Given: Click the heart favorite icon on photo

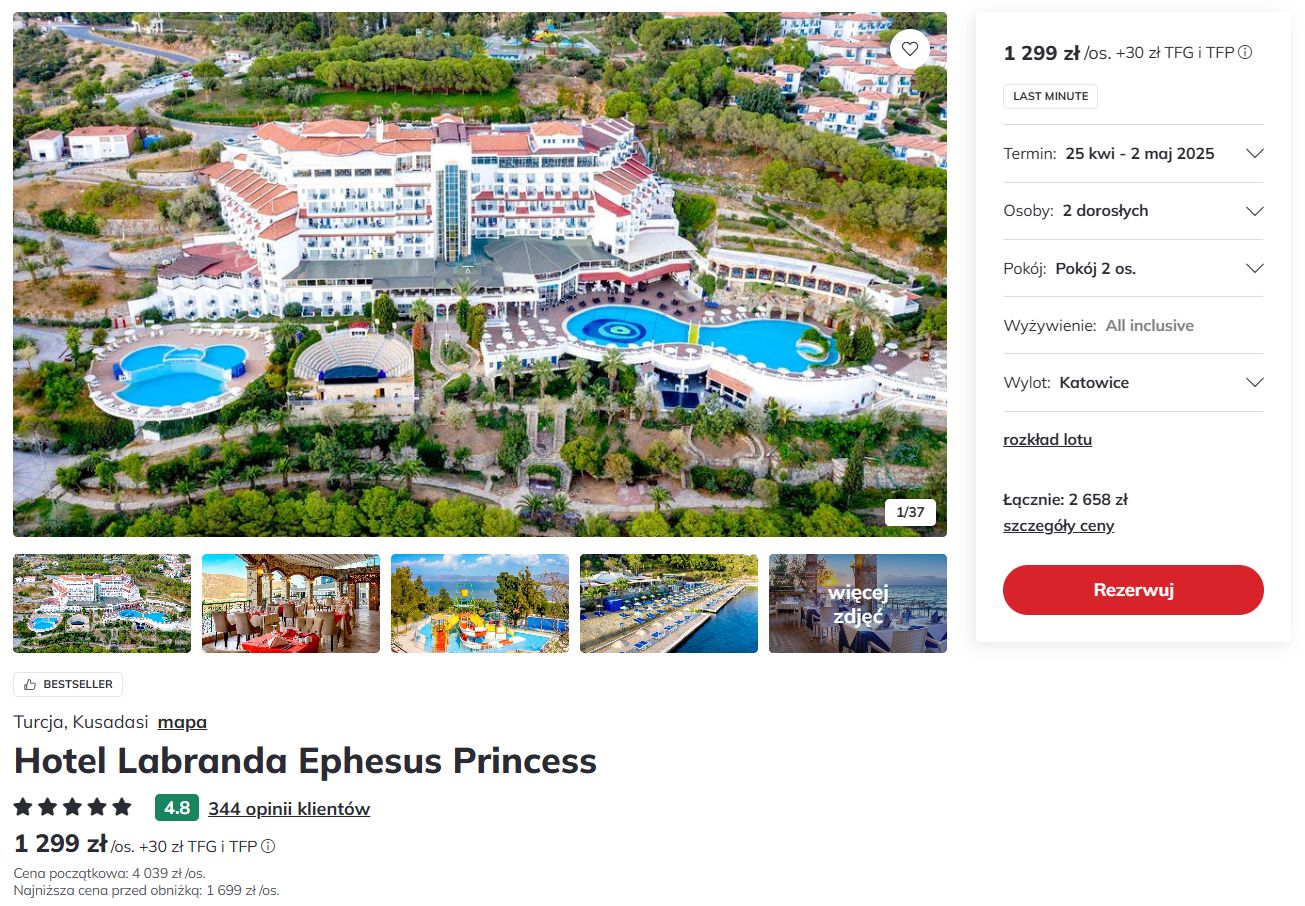Looking at the screenshot, I should [909, 49].
